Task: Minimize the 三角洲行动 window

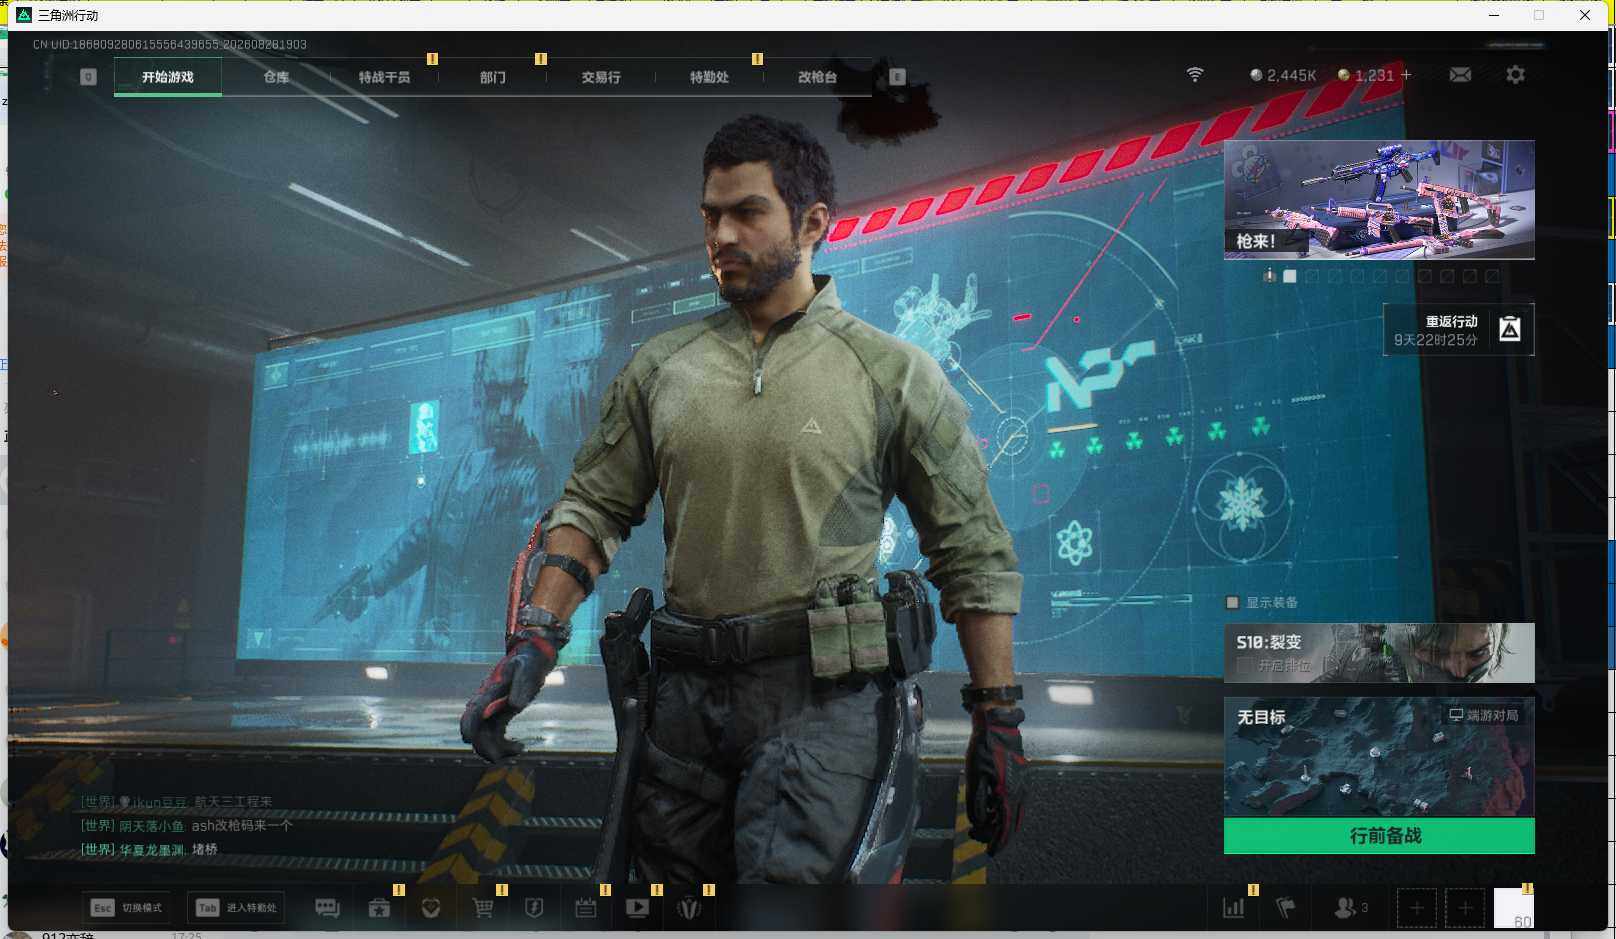Action: coord(1494,15)
